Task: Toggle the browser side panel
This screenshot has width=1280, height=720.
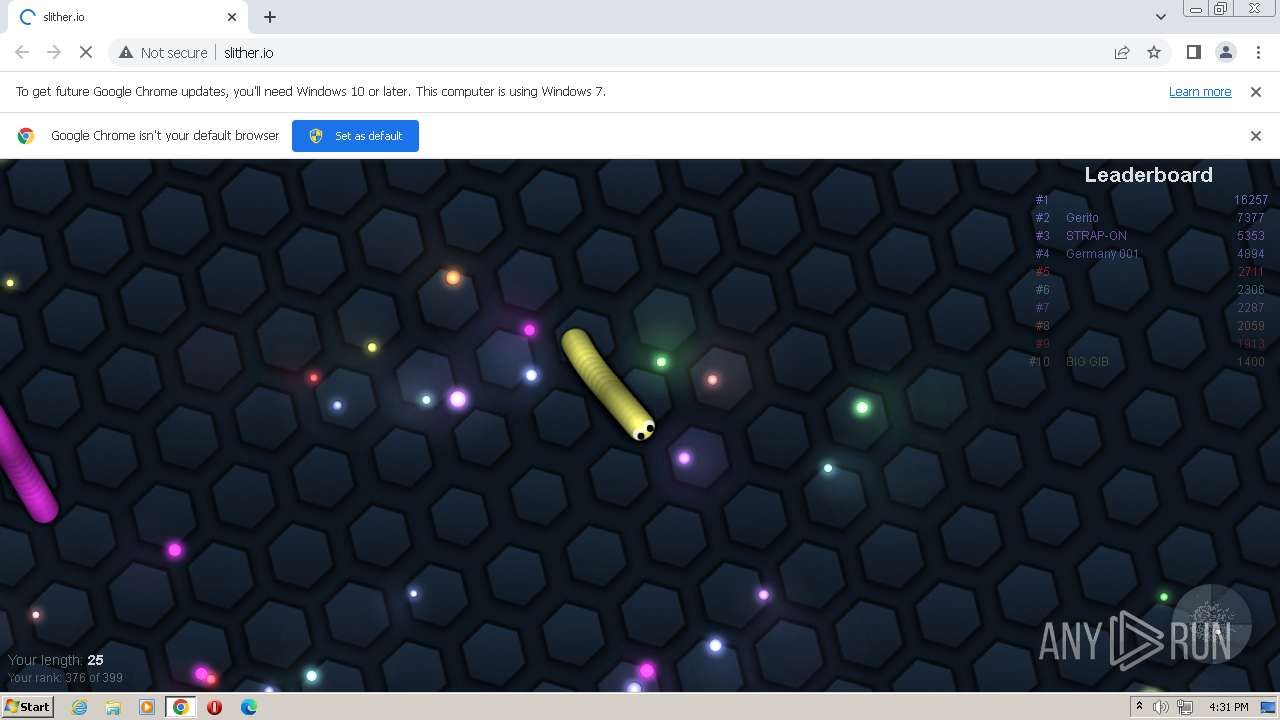Action: pos(1193,52)
